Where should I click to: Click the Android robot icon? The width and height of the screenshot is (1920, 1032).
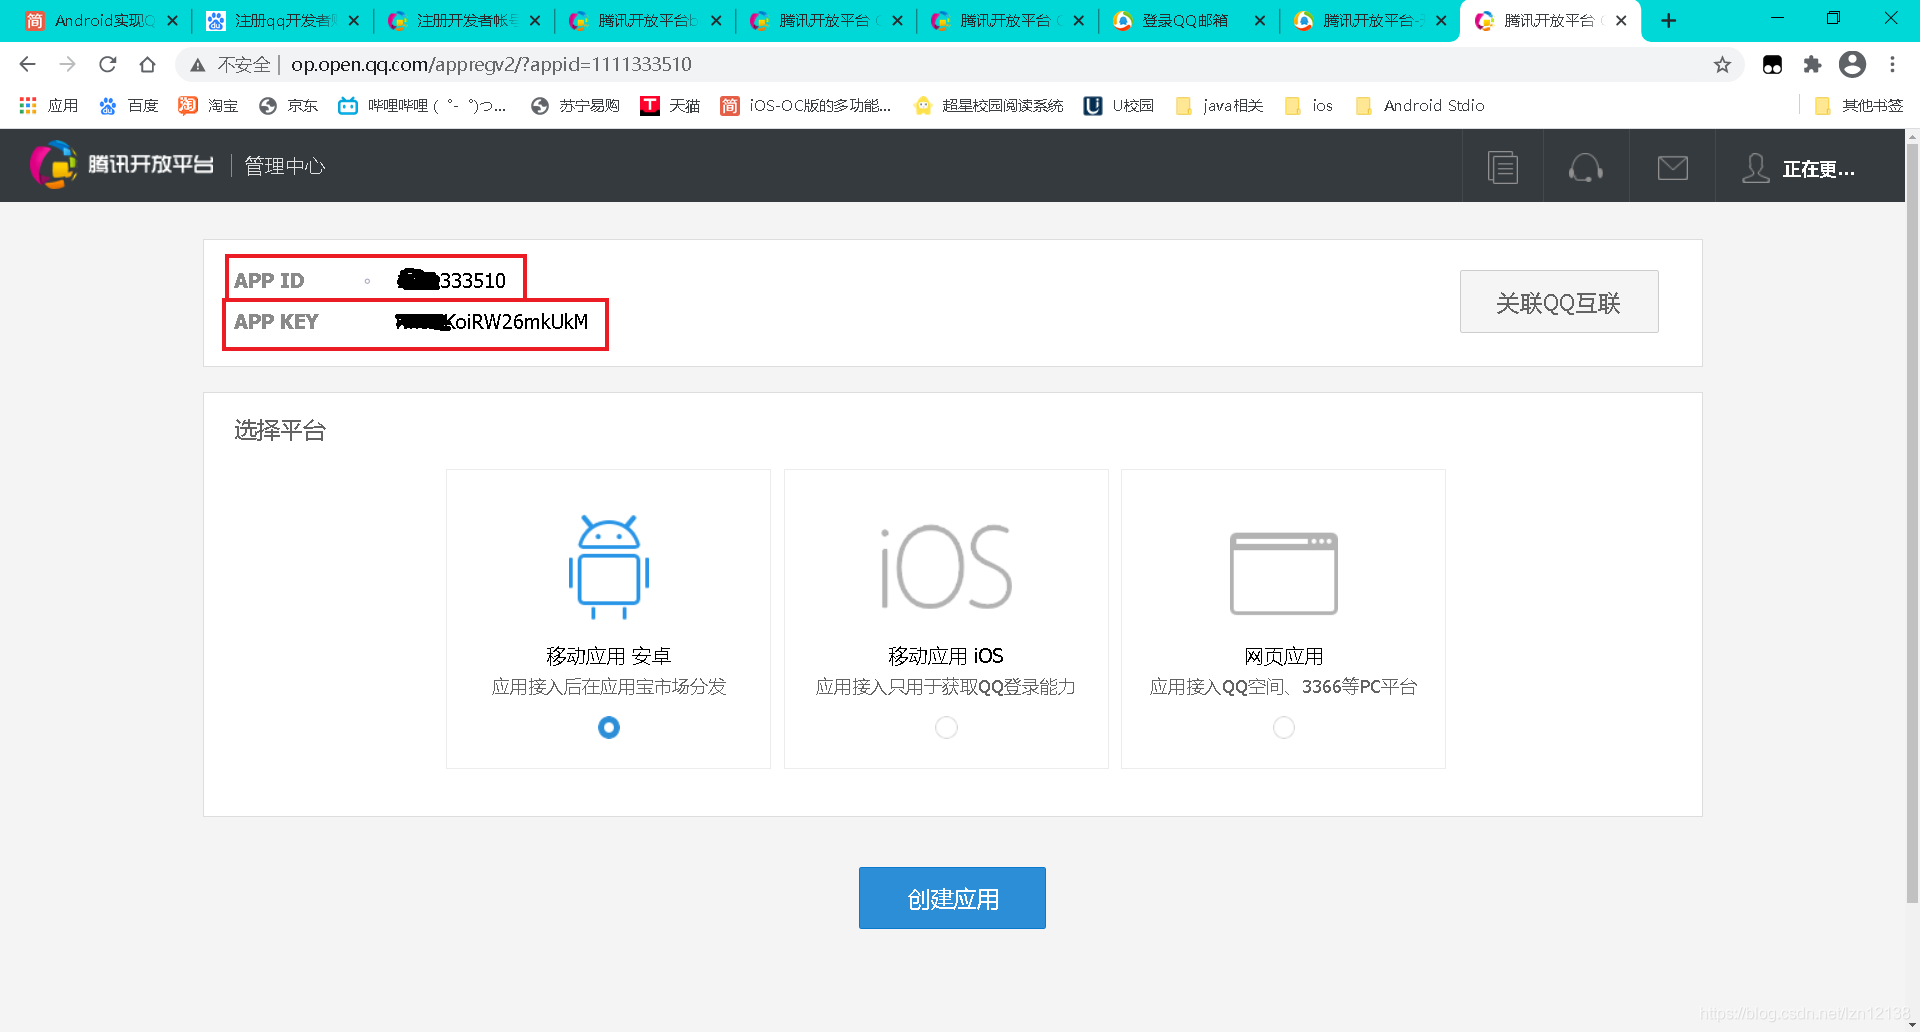[609, 567]
